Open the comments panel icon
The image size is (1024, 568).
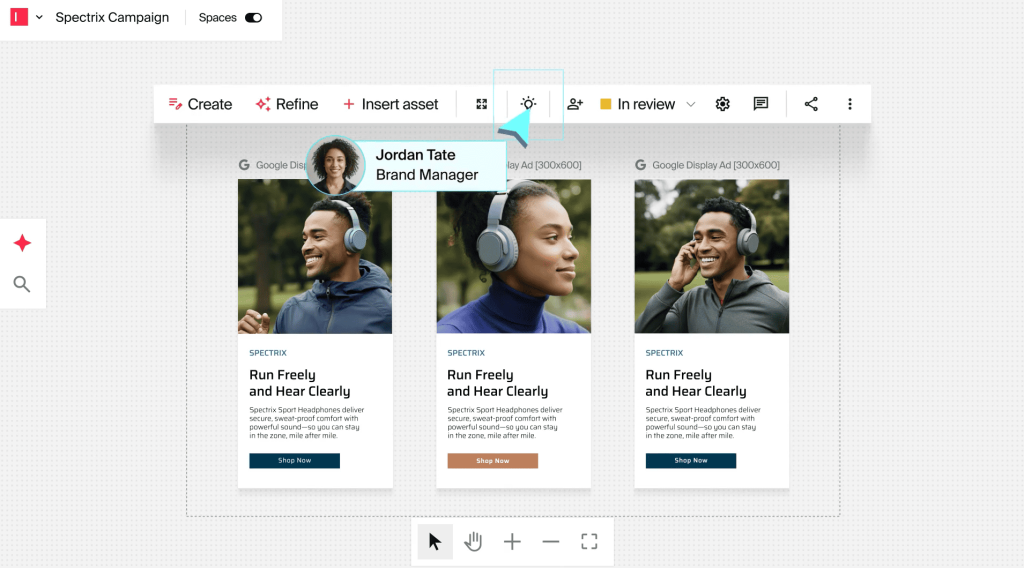(761, 104)
